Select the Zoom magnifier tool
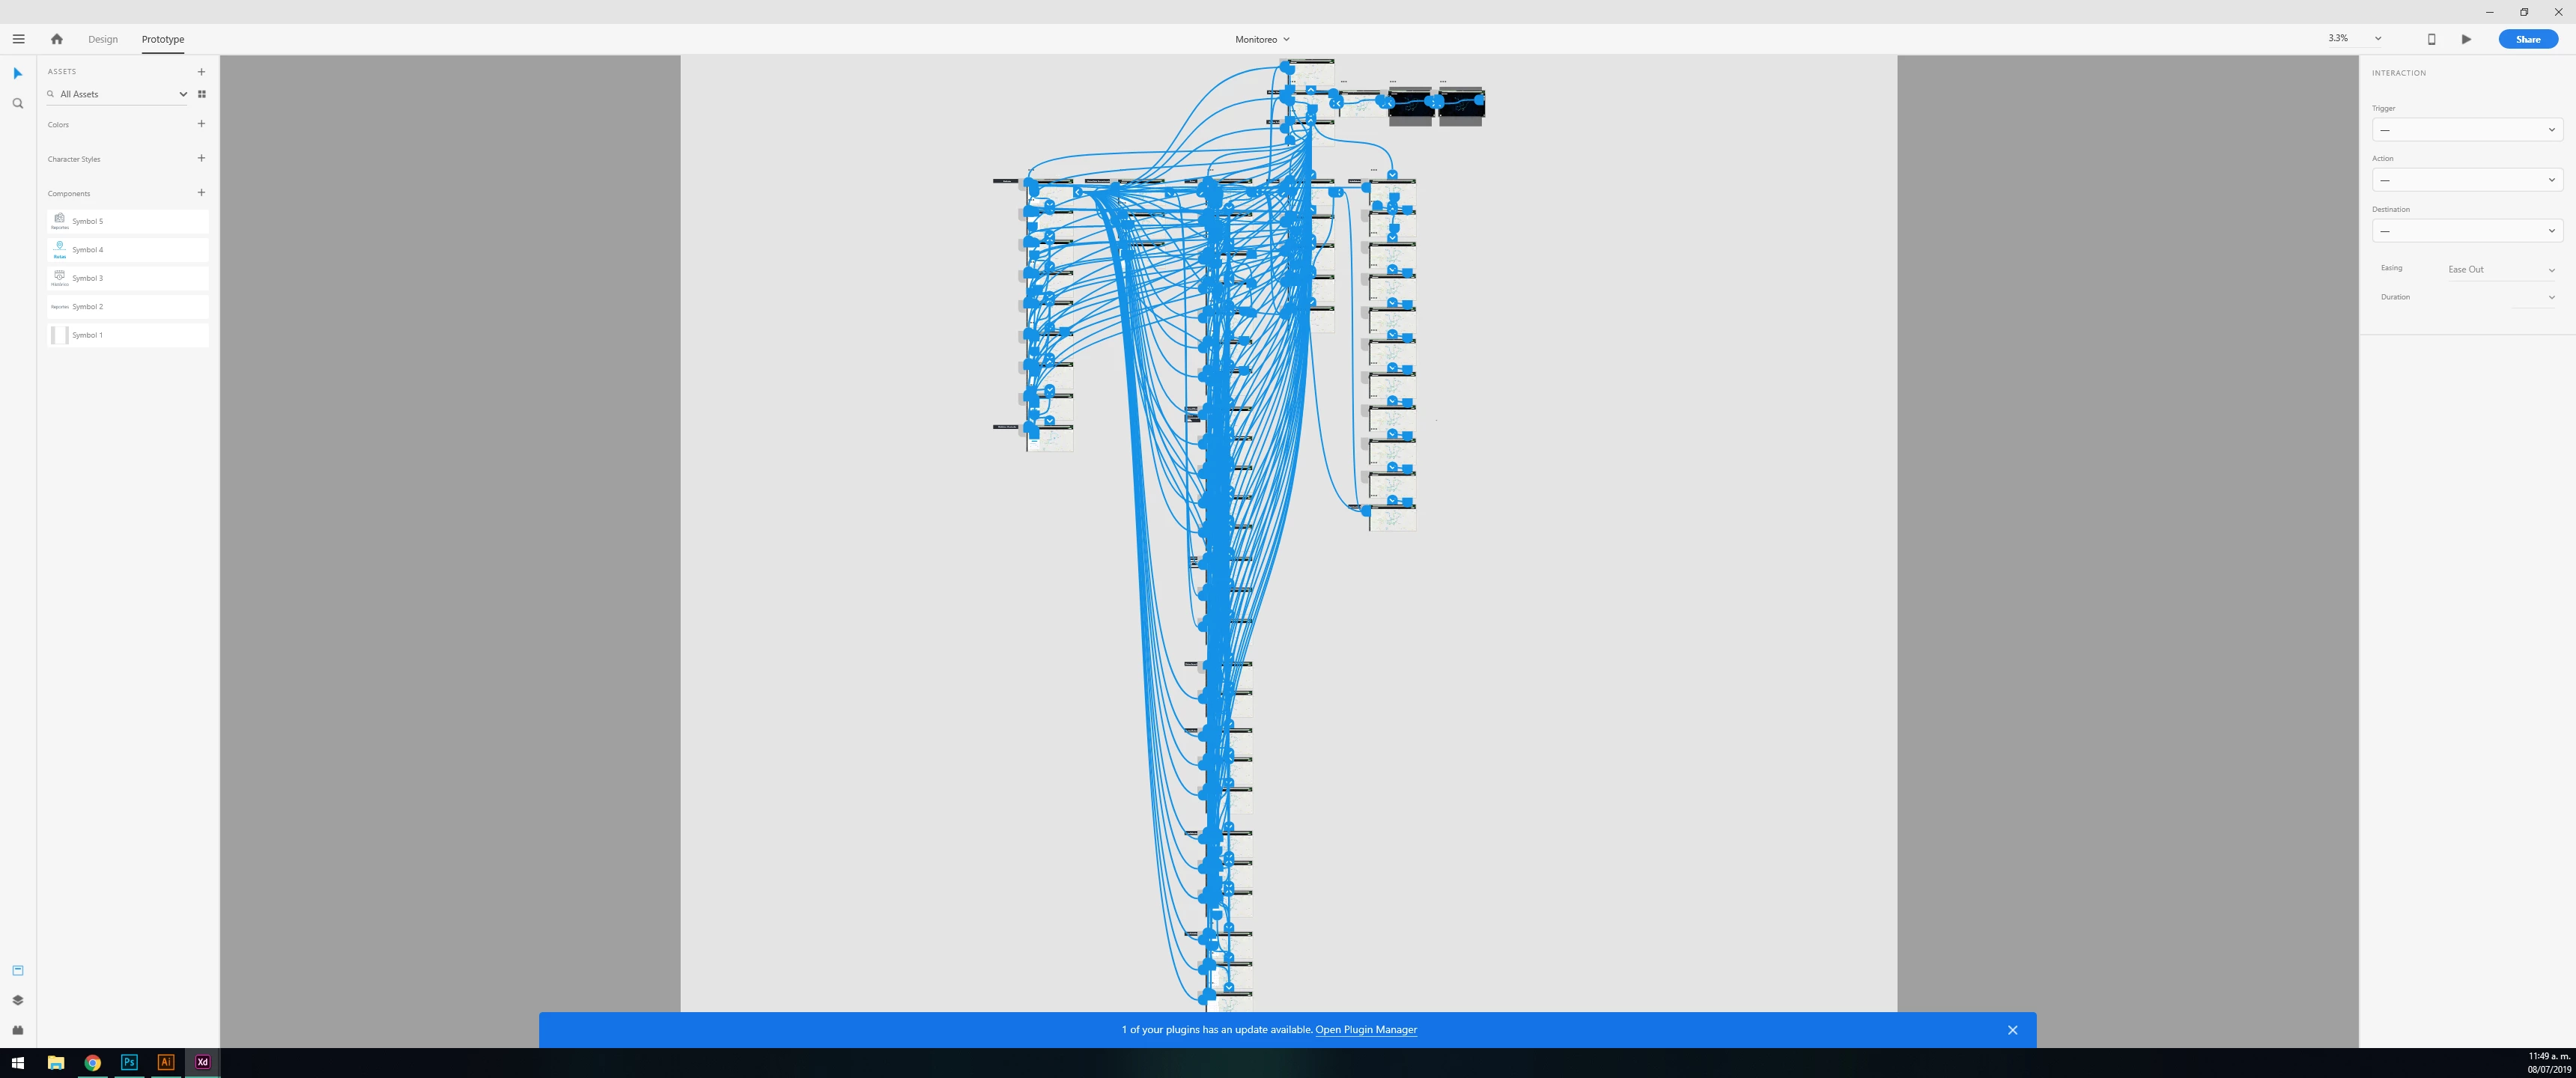The height and width of the screenshot is (1078, 2576). point(18,103)
